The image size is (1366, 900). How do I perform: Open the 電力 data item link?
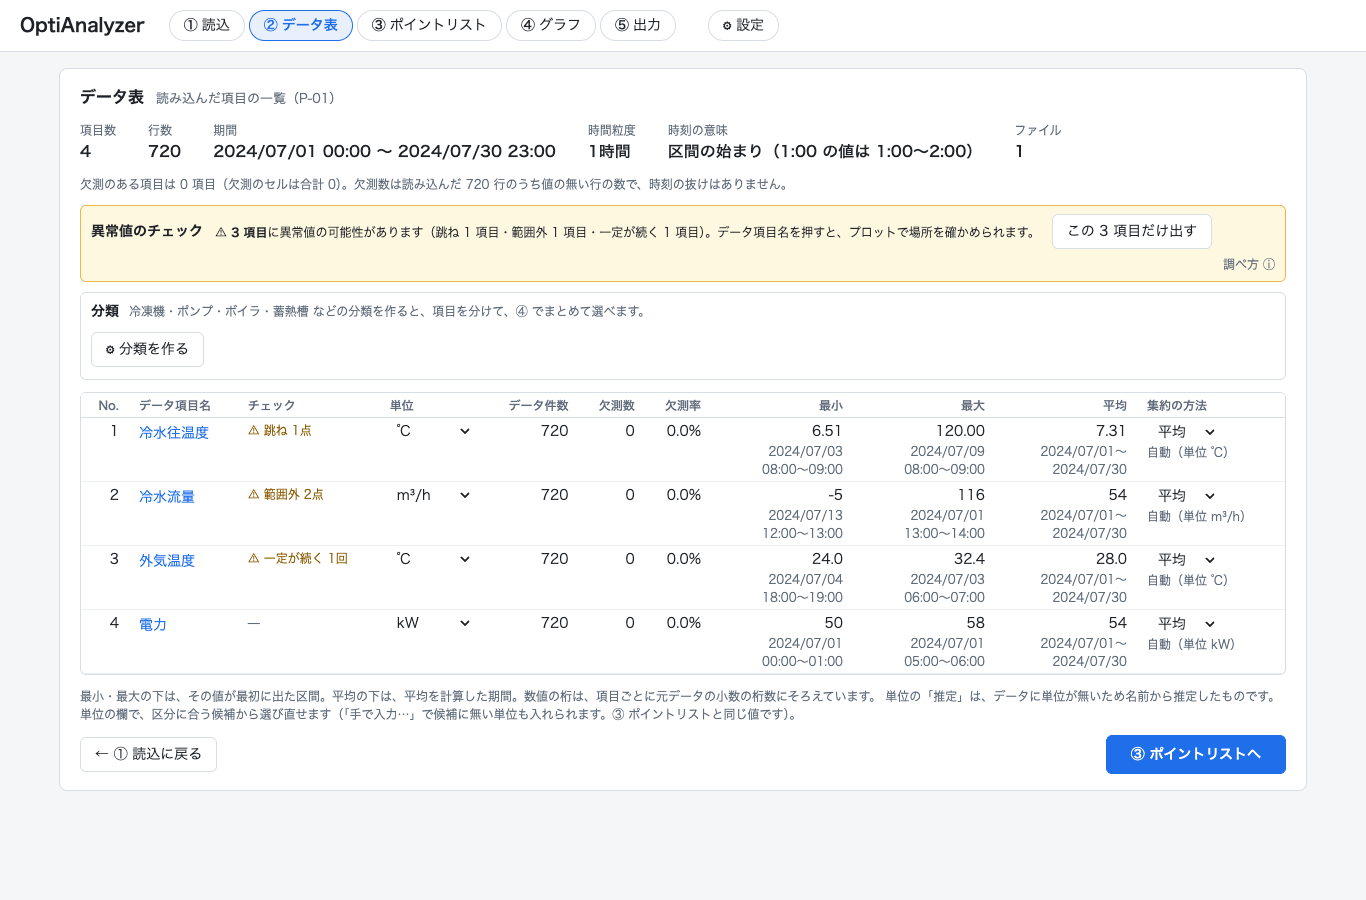coord(153,624)
